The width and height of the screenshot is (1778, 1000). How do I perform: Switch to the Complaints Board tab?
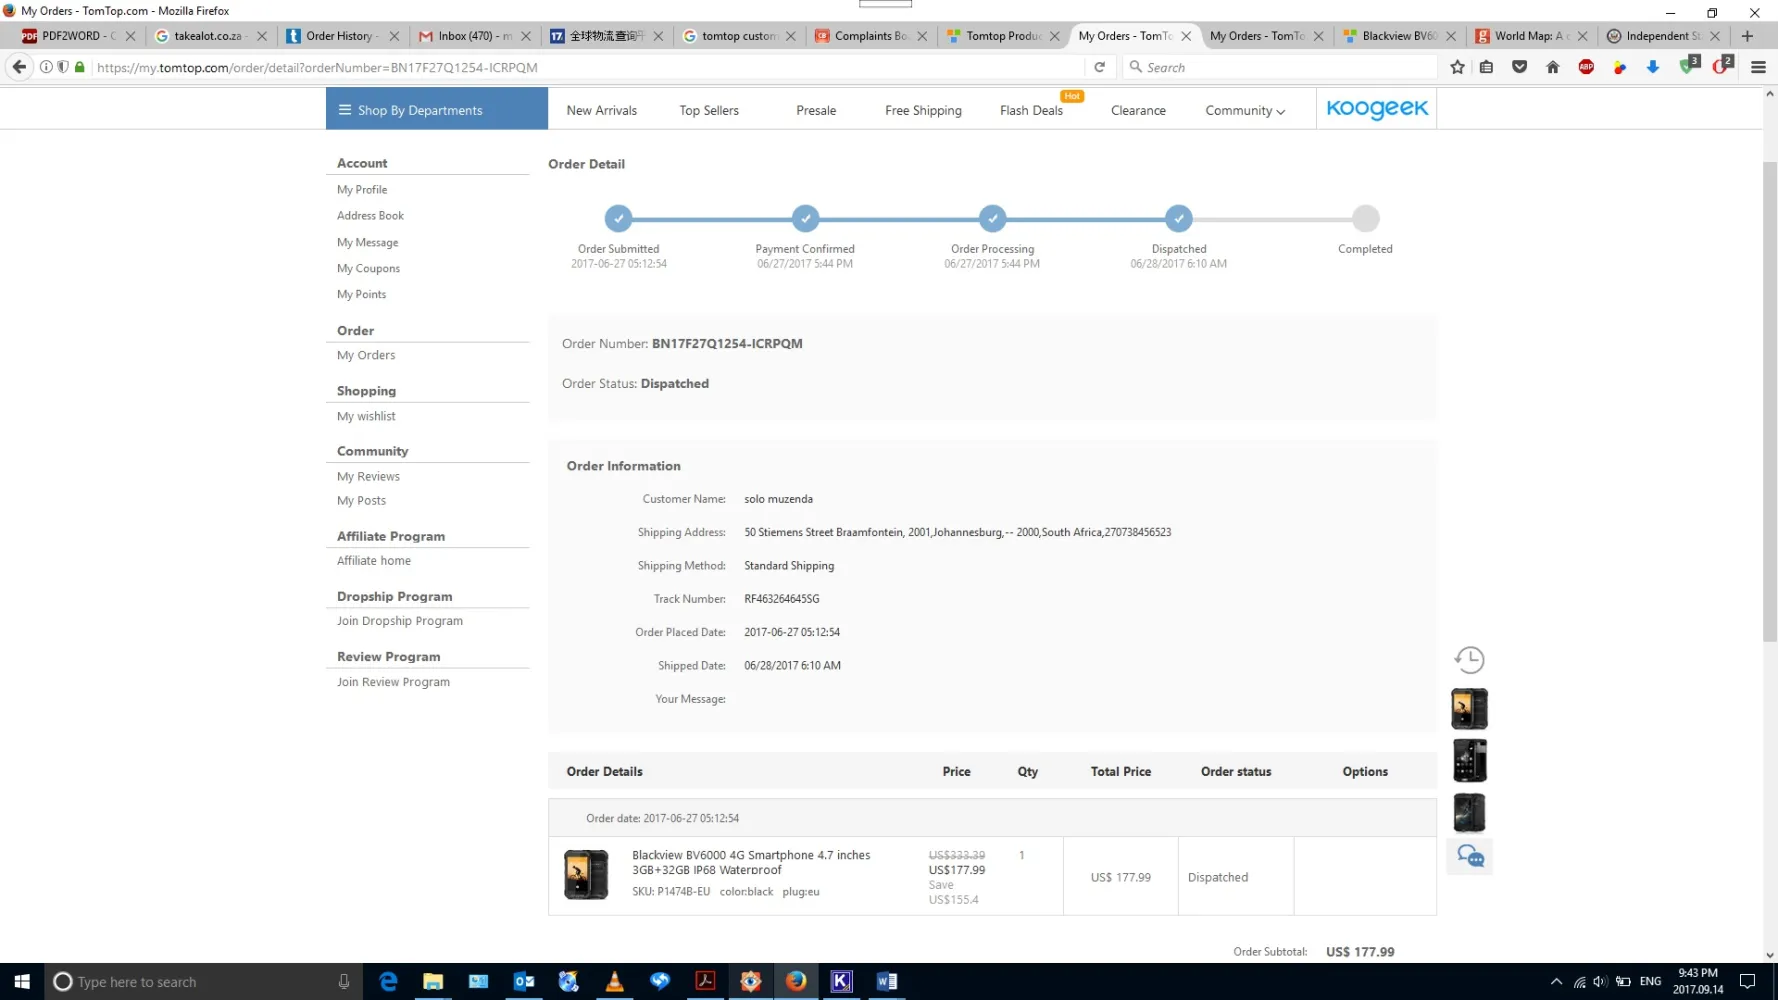(870, 36)
